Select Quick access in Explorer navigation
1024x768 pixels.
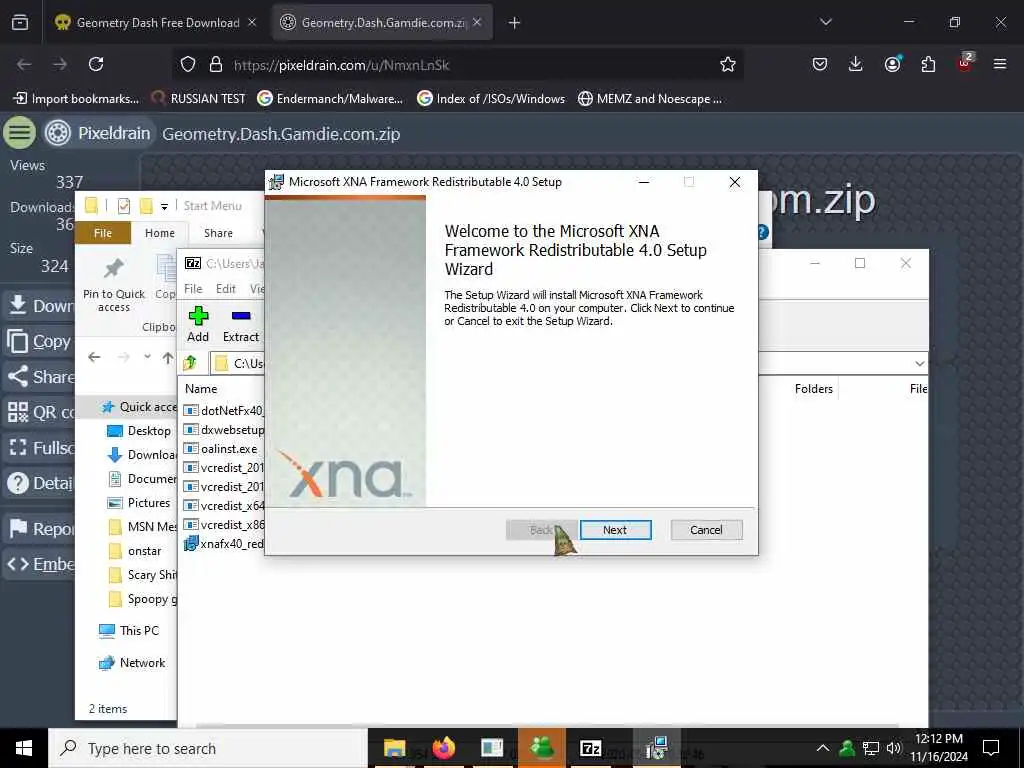coord(139,407)
